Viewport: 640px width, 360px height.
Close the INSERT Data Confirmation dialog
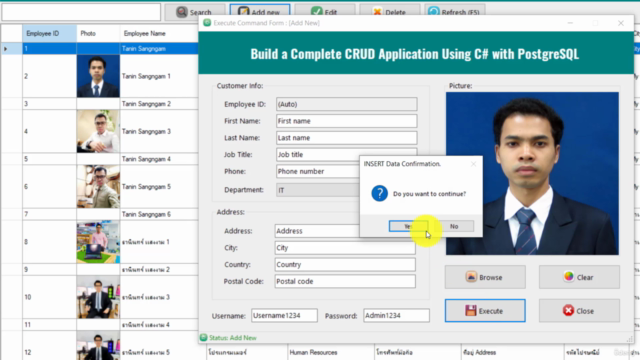tap(473, 164)
